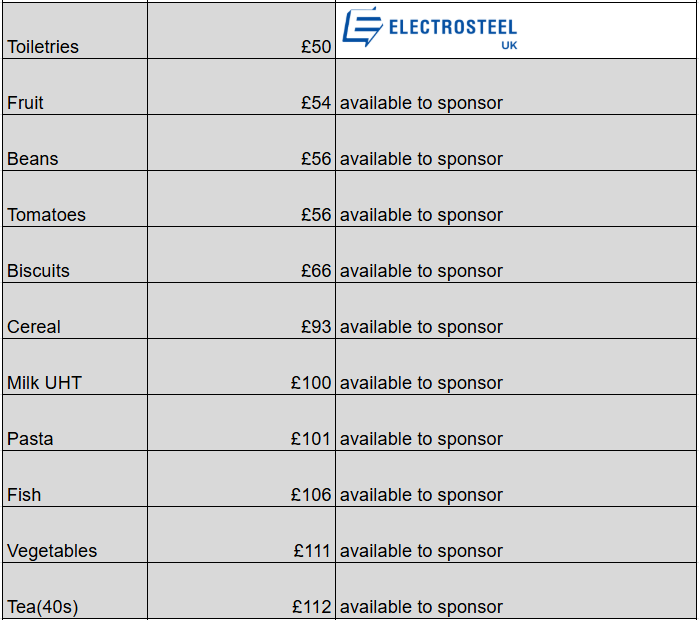This screenshot has height=620, width=699.
Task: Click the £100 price cell
Action: (x=311, y=383)
